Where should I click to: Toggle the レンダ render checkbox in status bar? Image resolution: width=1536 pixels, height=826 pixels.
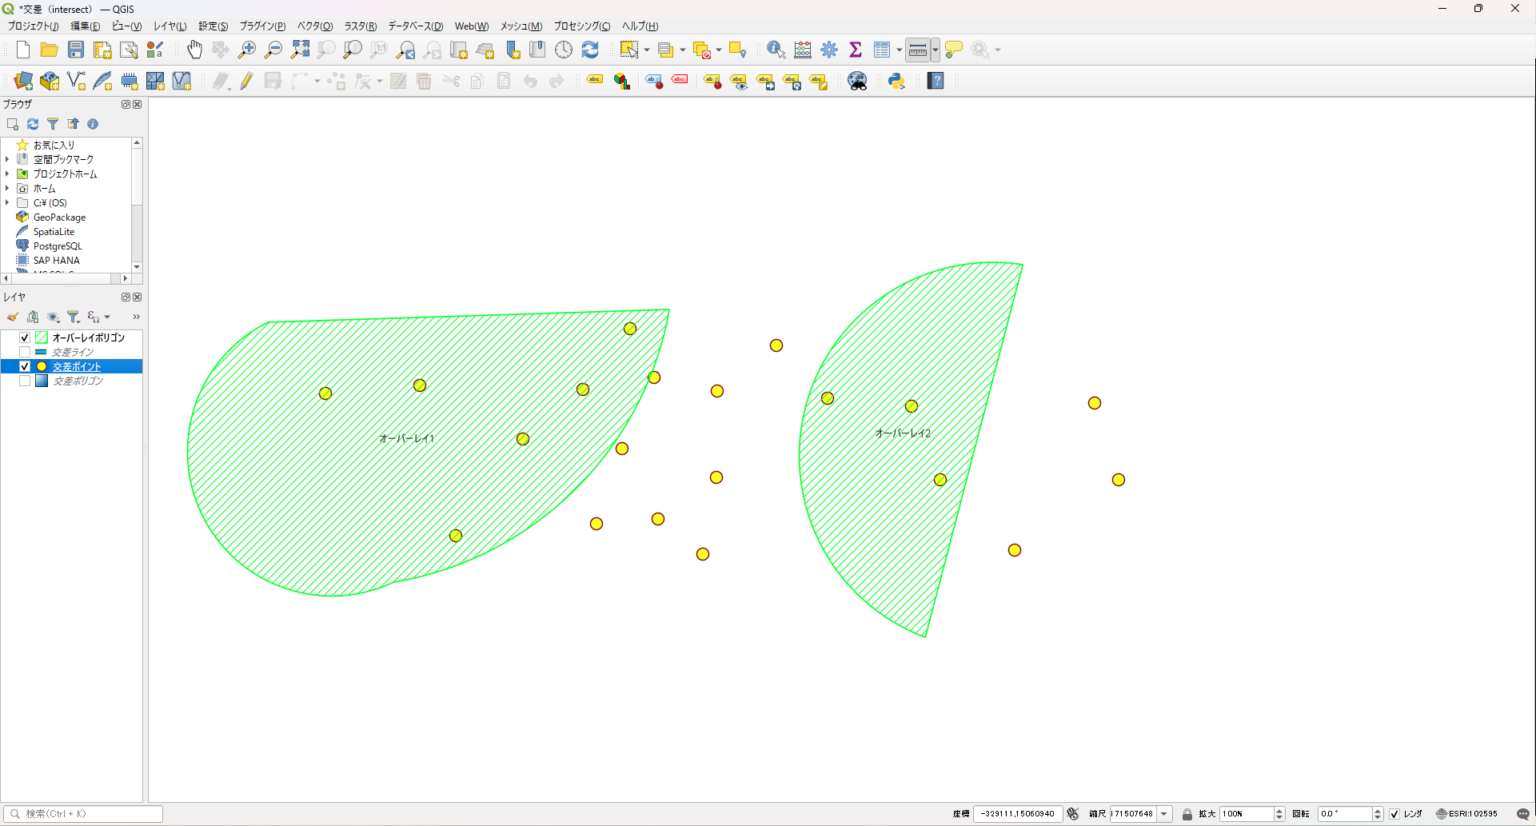pyautogui.click(x=1394, y=814)
